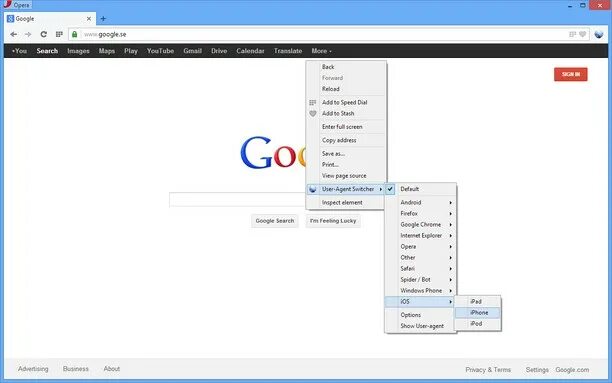Click the Google Search button

[x=275, y=221]
